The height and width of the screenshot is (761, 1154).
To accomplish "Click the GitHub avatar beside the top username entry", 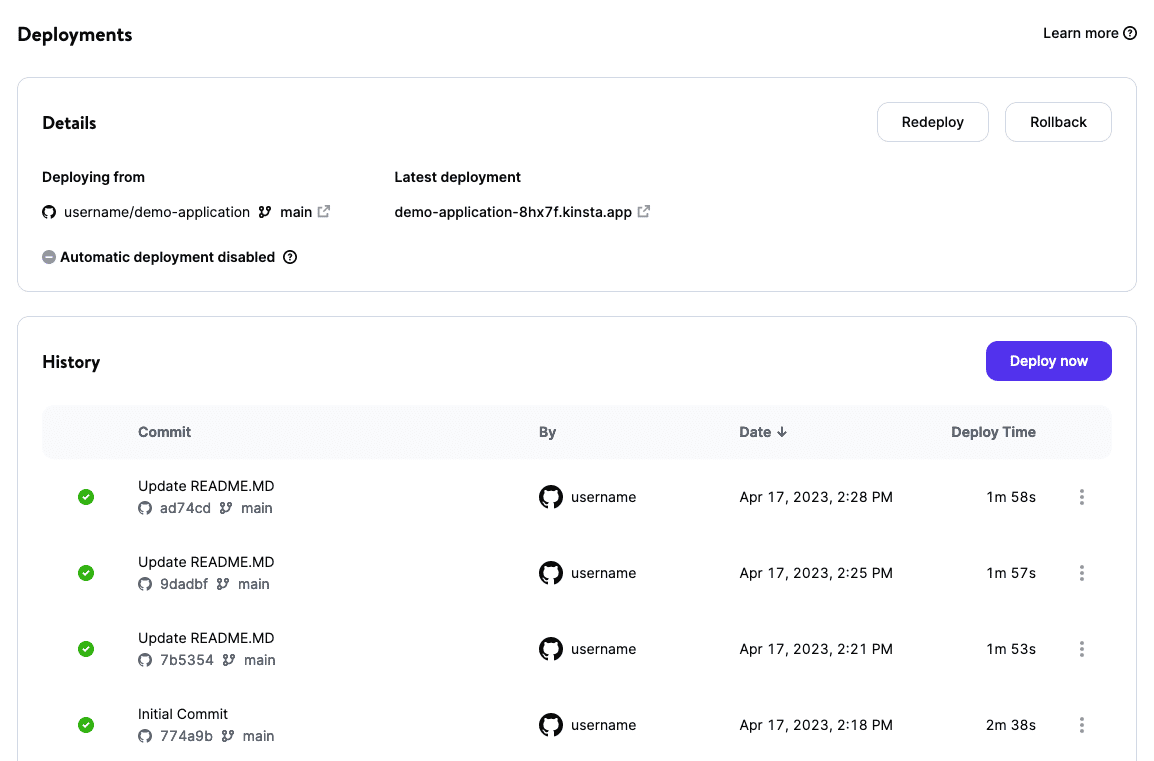I will pyautogui.click(x=551, y=497).
